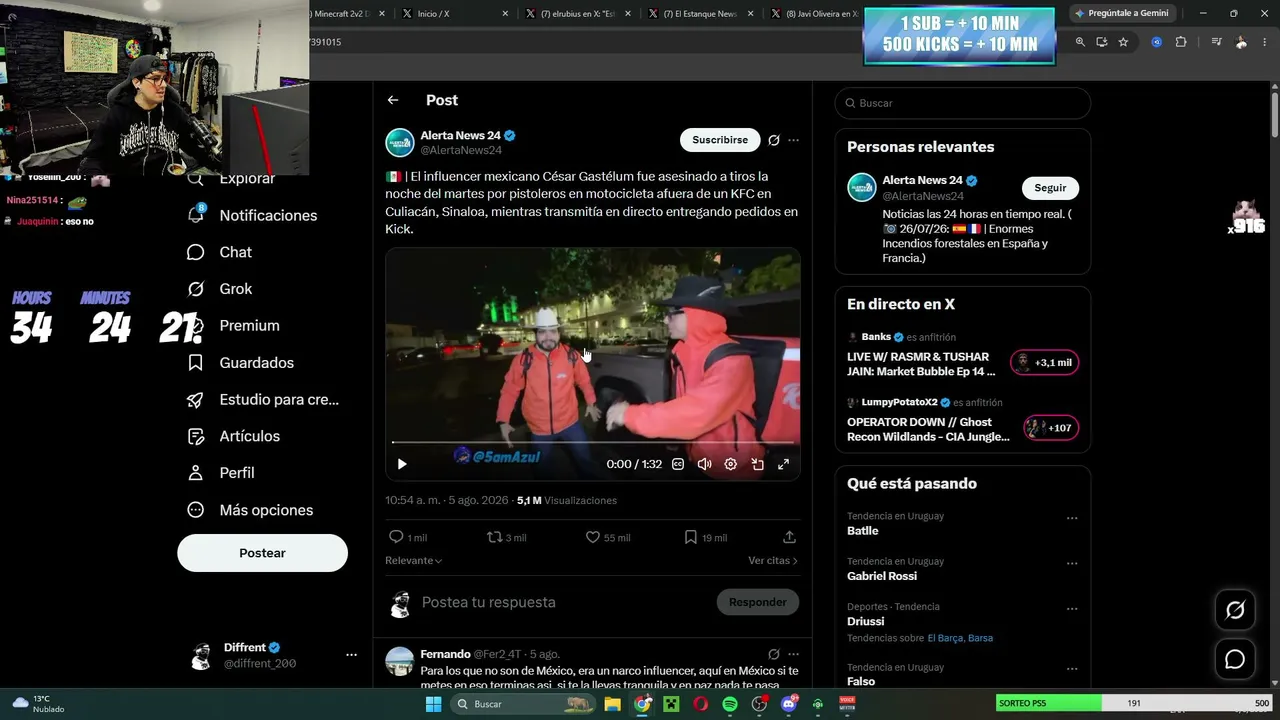The width and height of the screenshot is (1280, 720).
Task: Play the video in the post
Action: pyautogui.click(x=402, y=464)
